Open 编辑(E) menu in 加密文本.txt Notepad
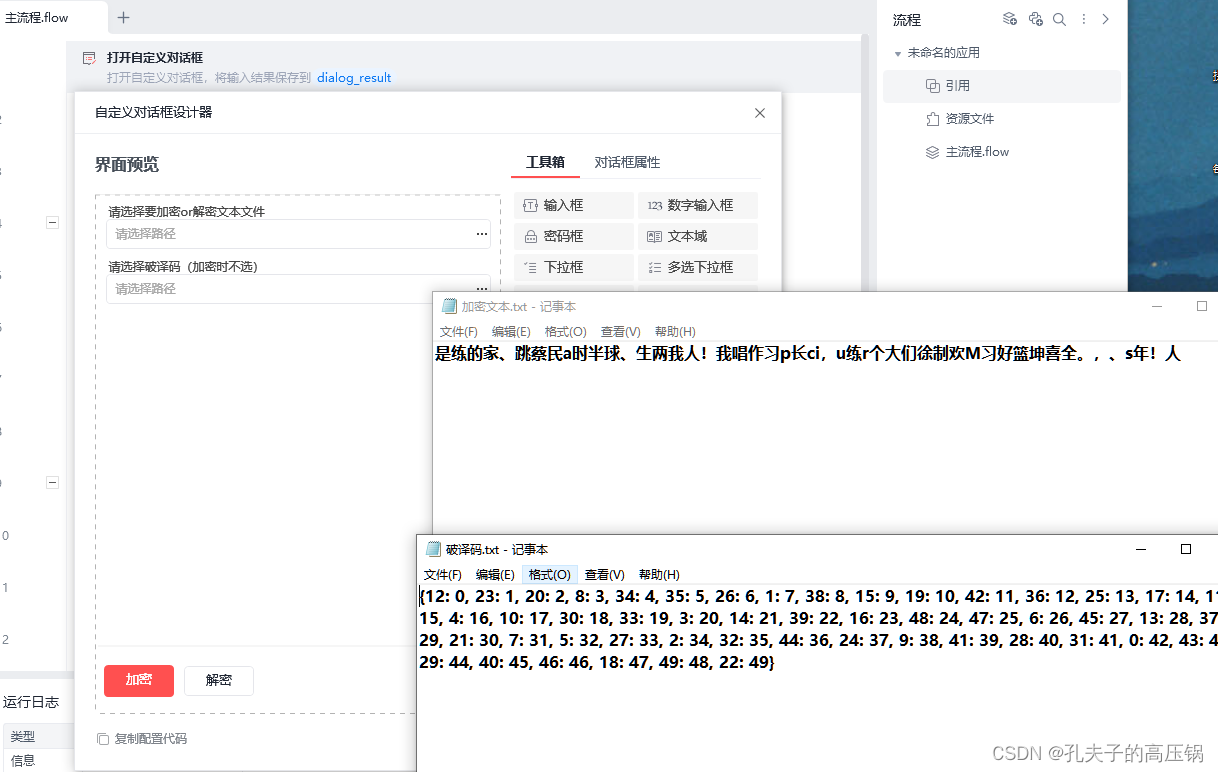 pyautogui.click(x=511, y=331)
